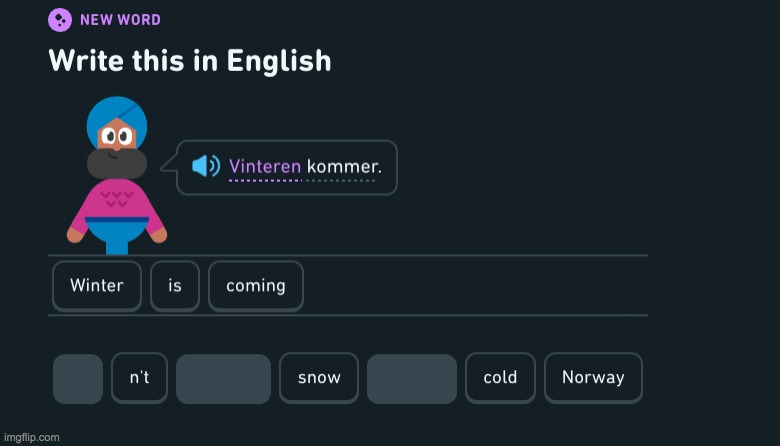Click the empty slot left of n't
Image resolution: width=780 pixels, height=446 pixels.
[x=78, y=379]
